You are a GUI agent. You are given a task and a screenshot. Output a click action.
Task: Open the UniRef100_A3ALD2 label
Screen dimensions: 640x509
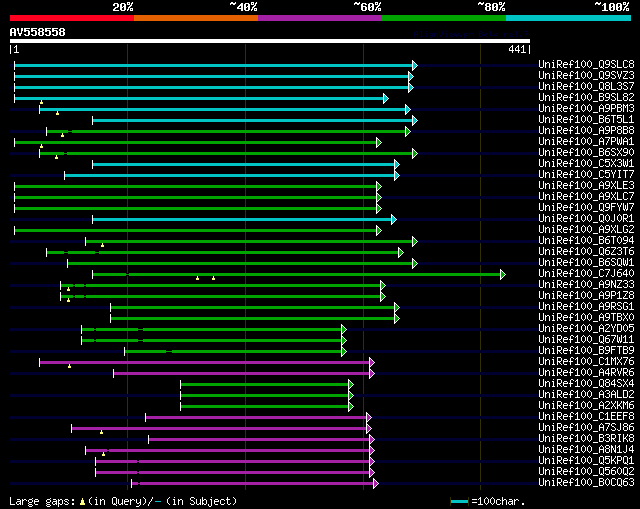(x=586, y=395)
